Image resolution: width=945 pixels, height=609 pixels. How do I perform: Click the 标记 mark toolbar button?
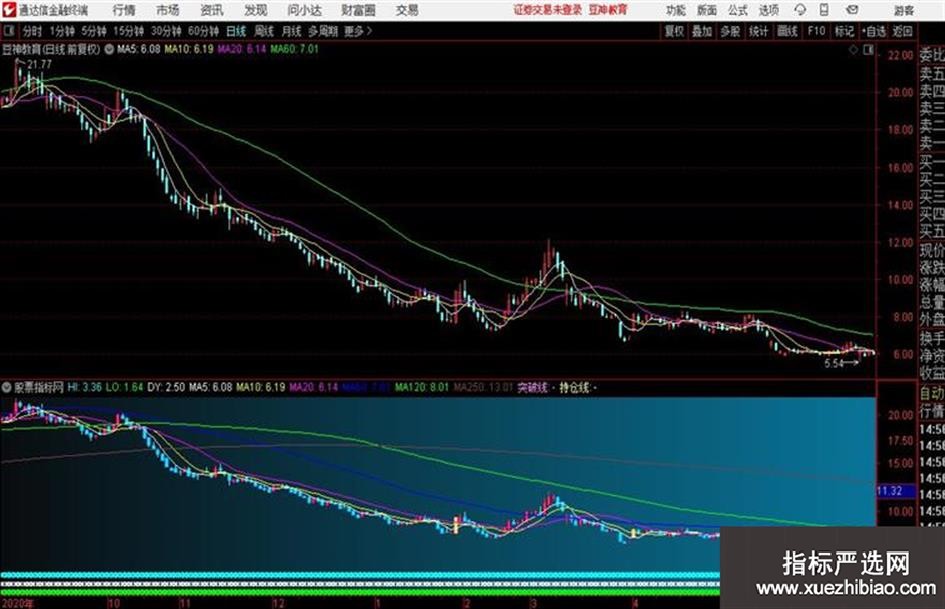pos(844,31)
